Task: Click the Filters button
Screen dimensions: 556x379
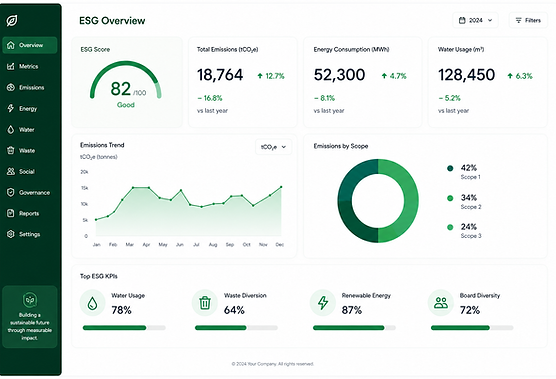Action: coord(528,20)
